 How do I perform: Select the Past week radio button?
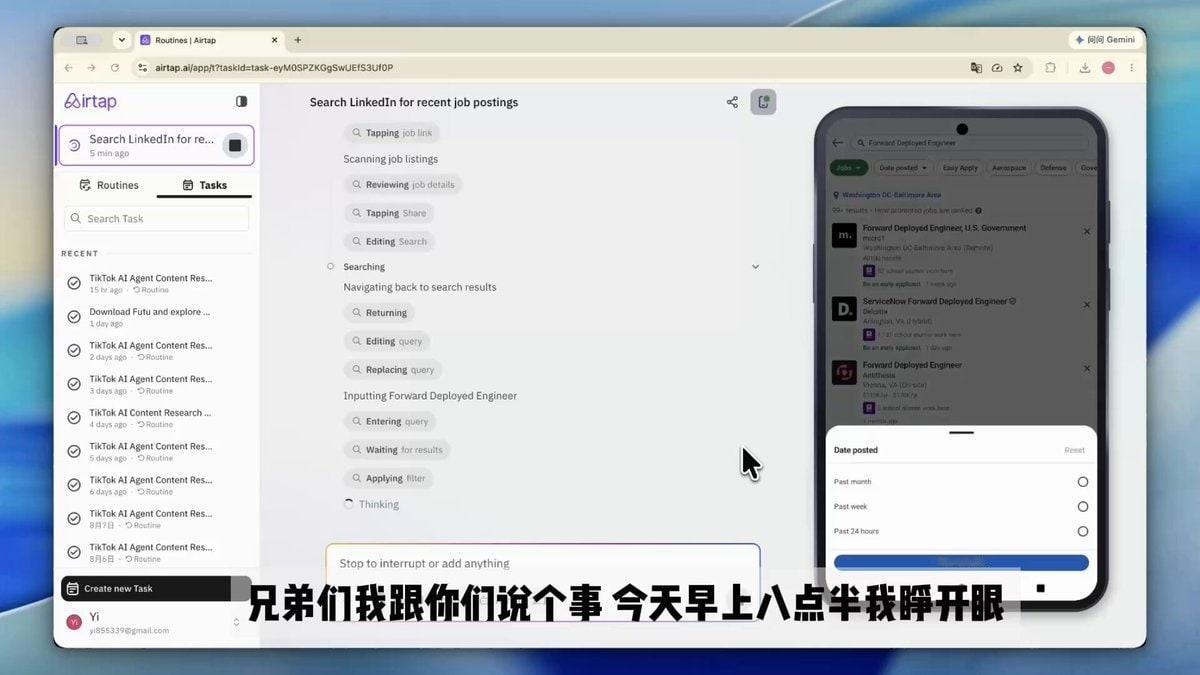click(x=1082, y=507)
